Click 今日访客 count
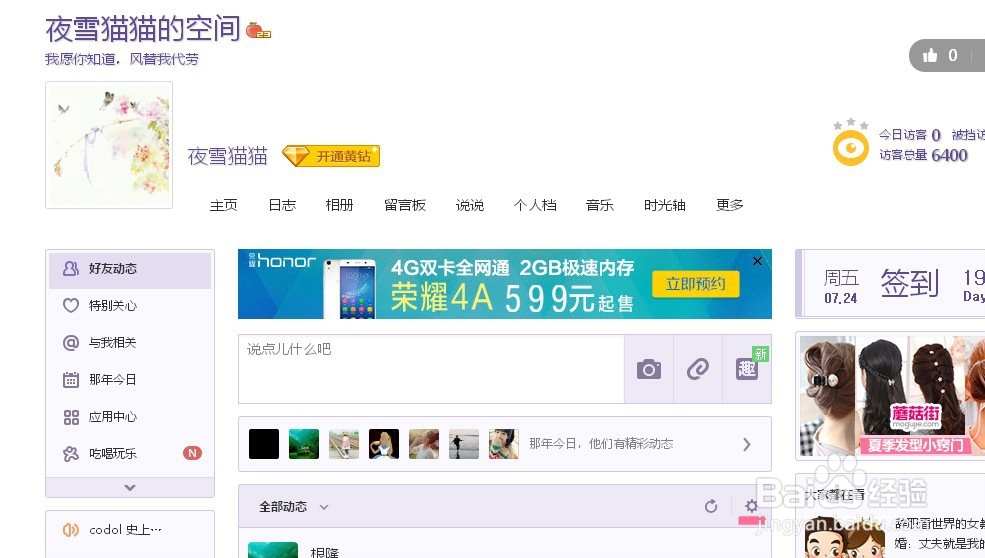The image size is (985, 558). click(x=910, y=135)
